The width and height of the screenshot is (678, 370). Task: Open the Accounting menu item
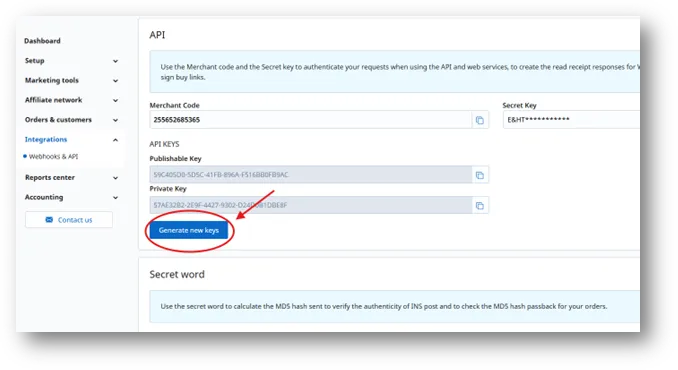coord(44,197)
